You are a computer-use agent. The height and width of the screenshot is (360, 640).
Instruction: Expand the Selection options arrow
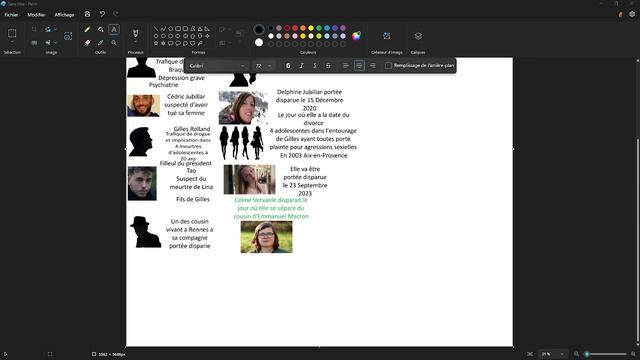[x=12, y=42]
